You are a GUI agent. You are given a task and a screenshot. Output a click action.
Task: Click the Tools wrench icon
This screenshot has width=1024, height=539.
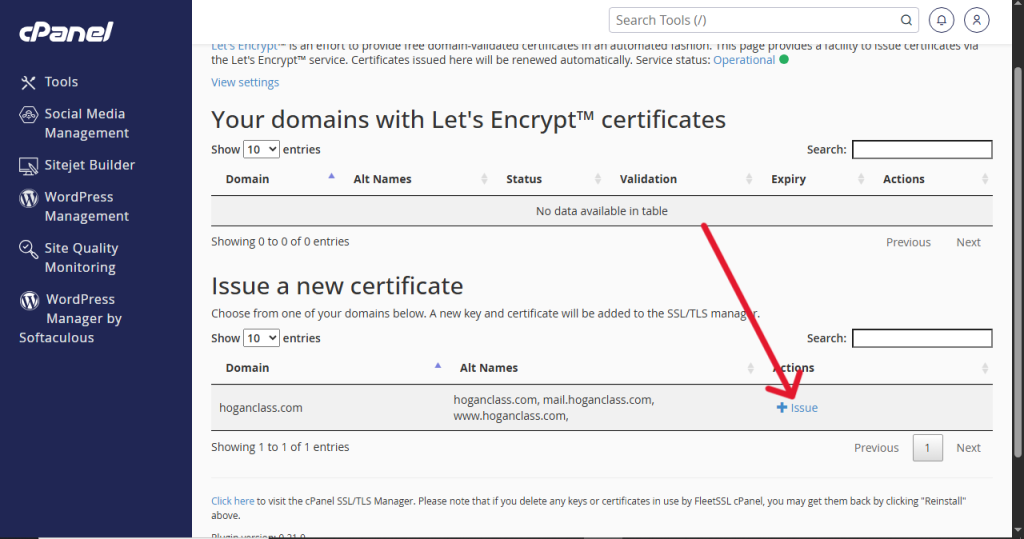pyautogui.click(x=28, y=82)
